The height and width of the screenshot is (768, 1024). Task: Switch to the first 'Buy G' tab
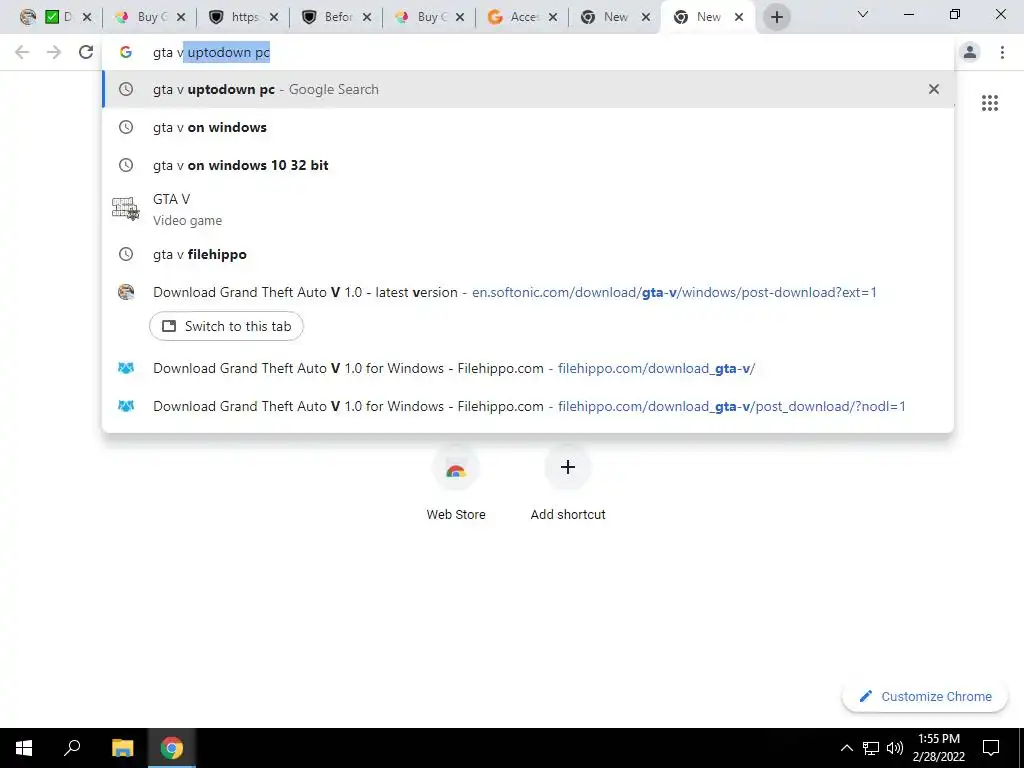pos(150,17)
